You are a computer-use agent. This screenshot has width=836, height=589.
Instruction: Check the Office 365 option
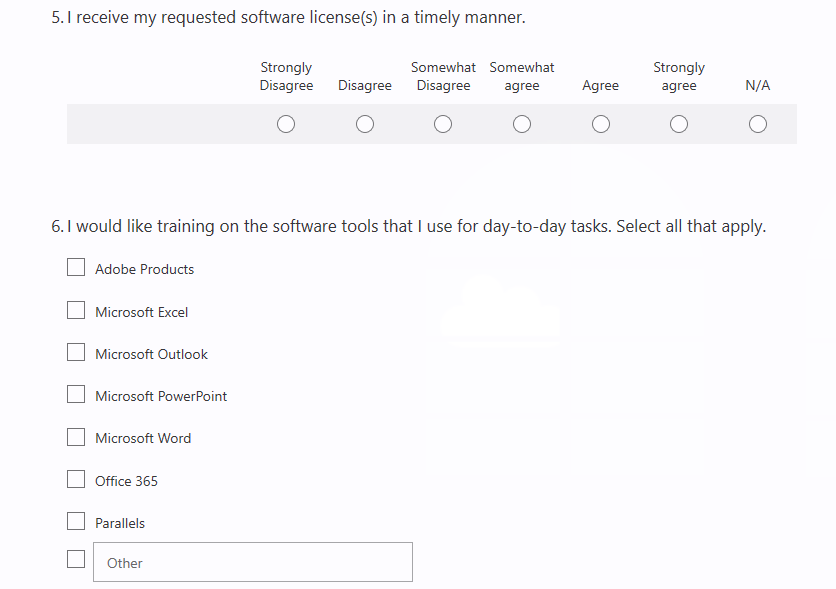76,479
